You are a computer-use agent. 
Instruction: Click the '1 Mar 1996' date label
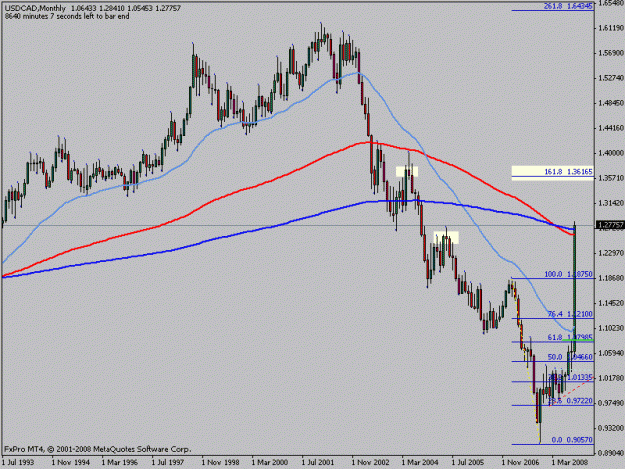(120, 463)
